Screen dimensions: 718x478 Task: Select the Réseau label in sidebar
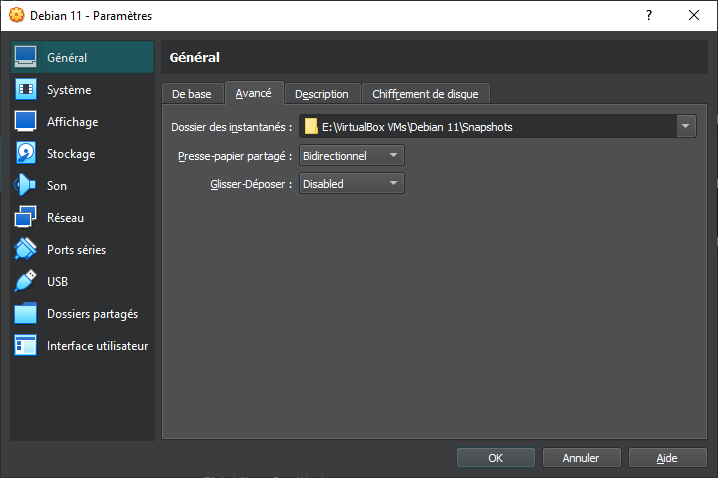(65, 218)
